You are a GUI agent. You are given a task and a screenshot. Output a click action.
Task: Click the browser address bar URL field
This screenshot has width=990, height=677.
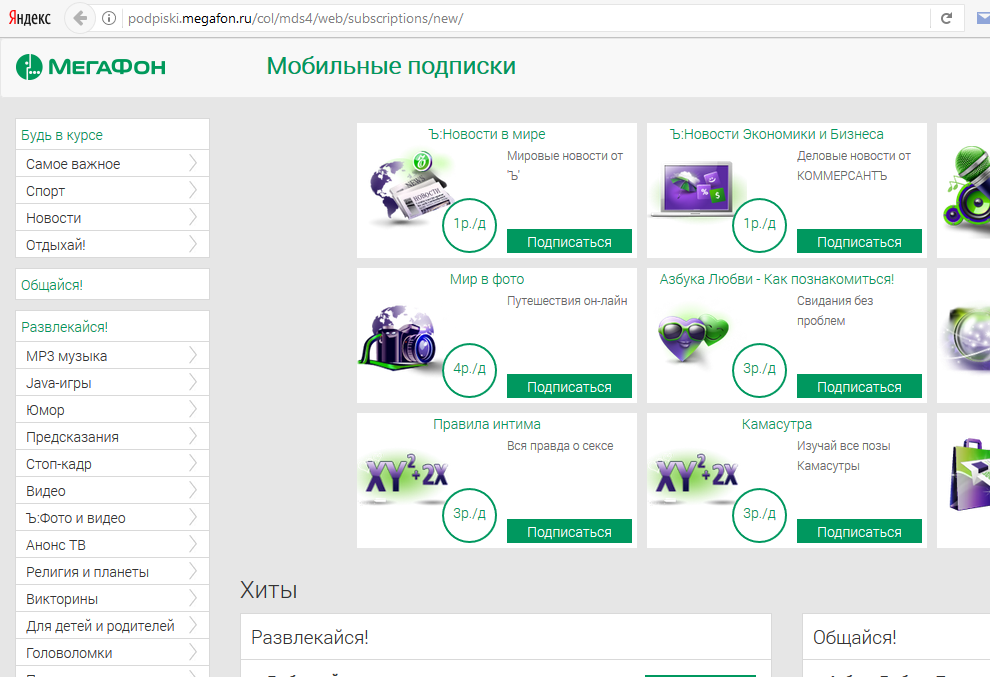point(500,18)
